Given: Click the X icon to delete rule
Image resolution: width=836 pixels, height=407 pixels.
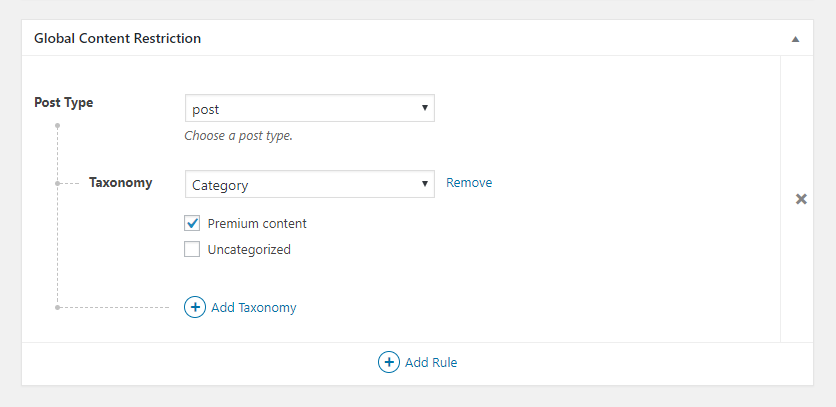Looking at the screenshot, I should [801, 199].
